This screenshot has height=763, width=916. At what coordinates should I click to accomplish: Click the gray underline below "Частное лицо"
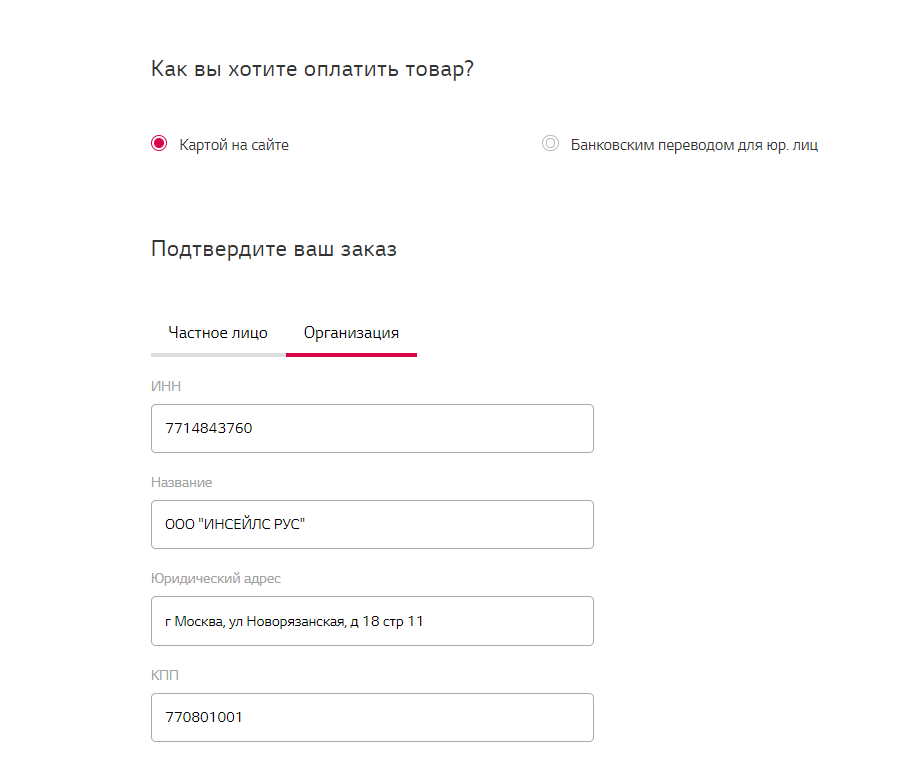(x=218, y=354)
